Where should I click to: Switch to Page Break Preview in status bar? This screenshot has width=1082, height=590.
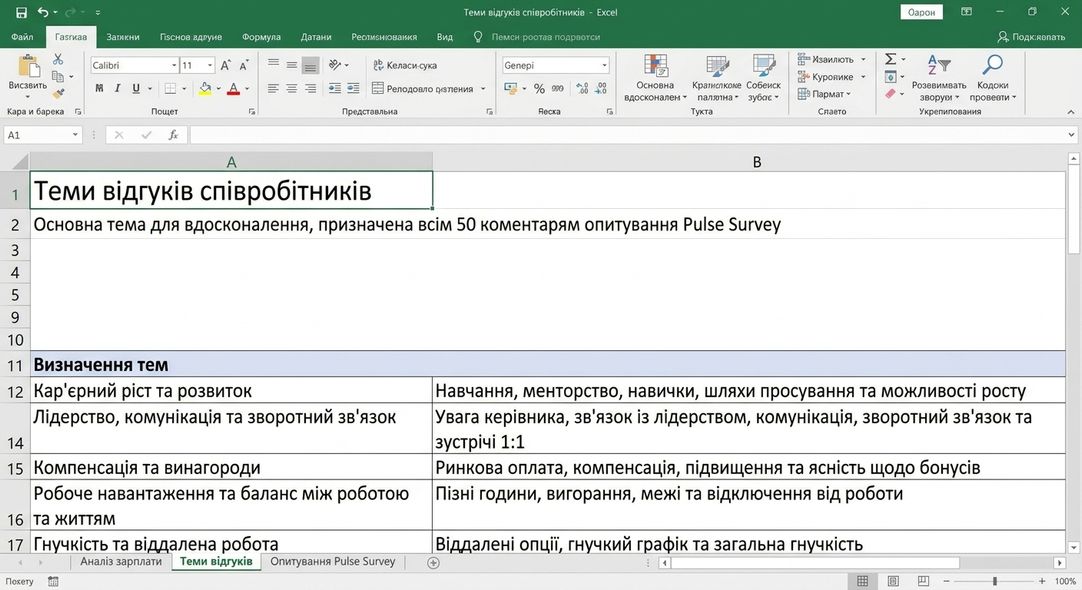click(x=923, y=581)
